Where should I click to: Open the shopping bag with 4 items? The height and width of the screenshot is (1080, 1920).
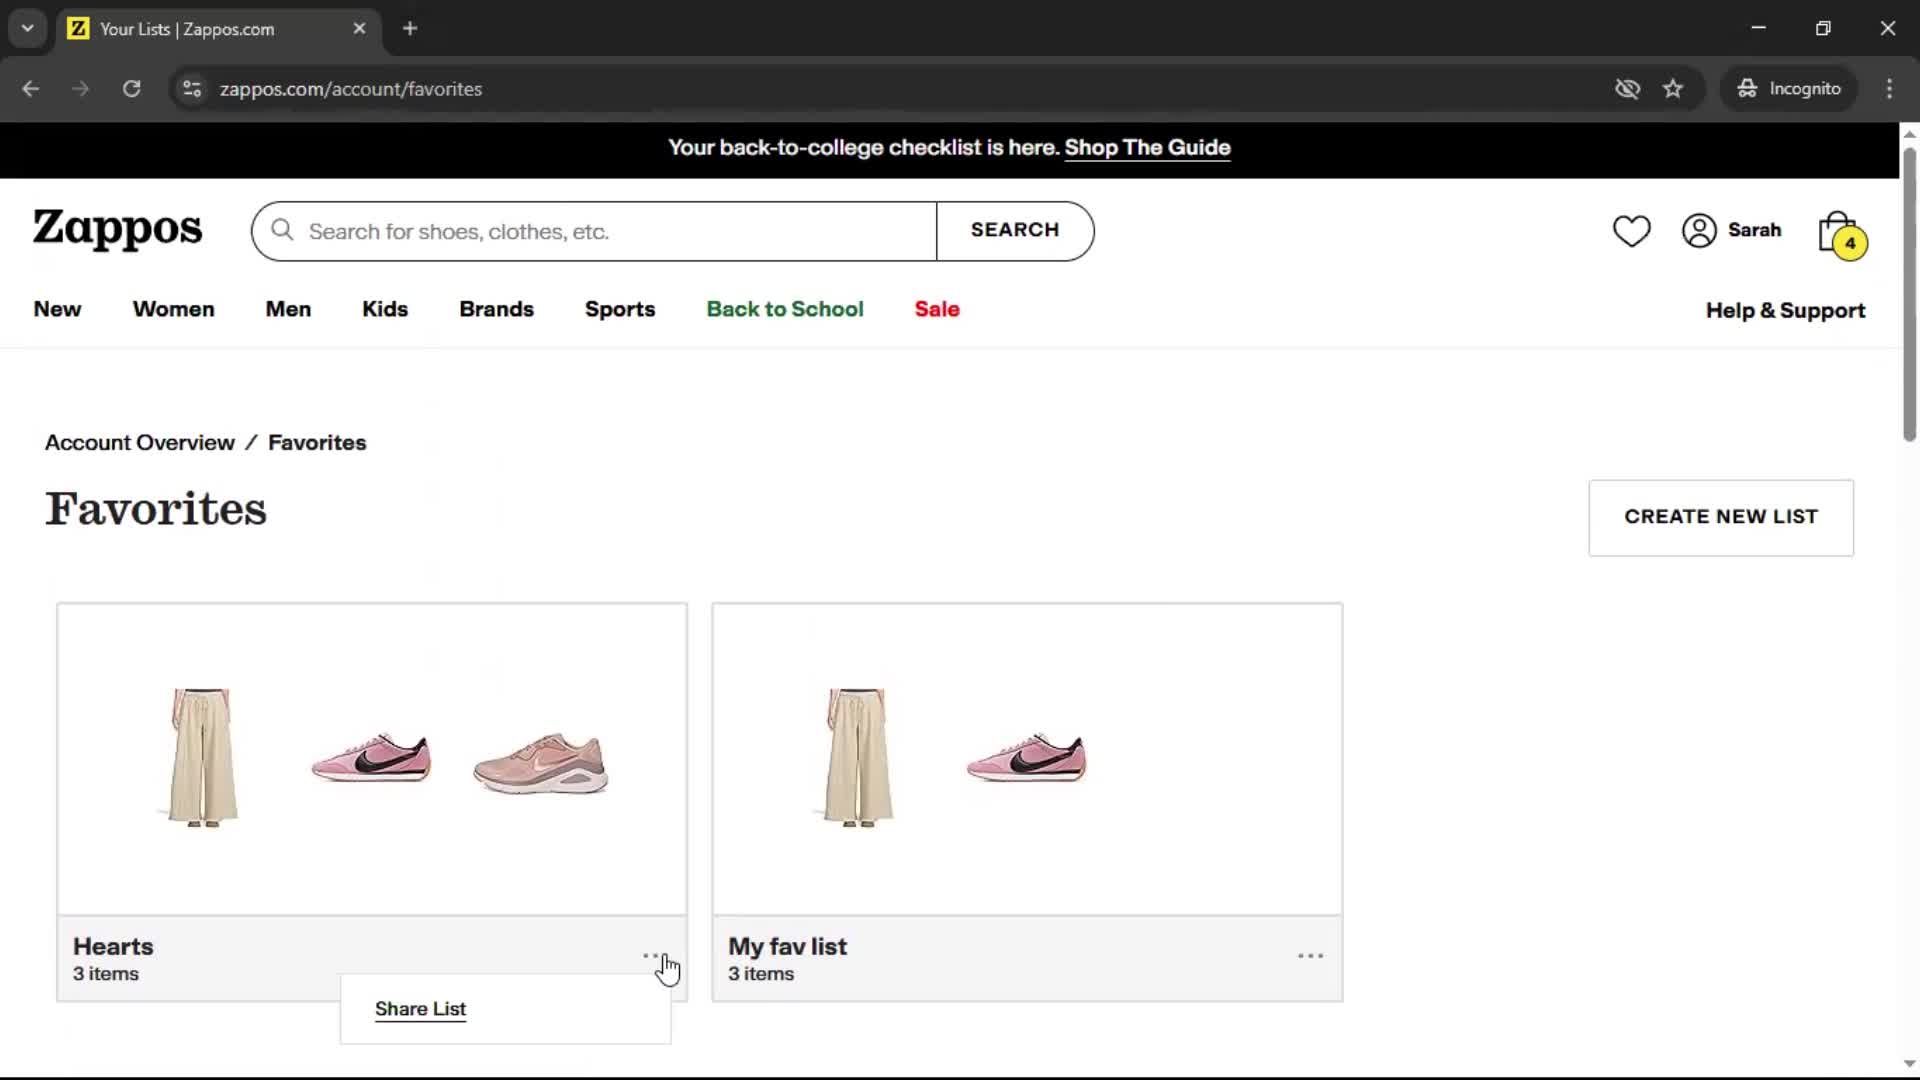point(1842,235)
